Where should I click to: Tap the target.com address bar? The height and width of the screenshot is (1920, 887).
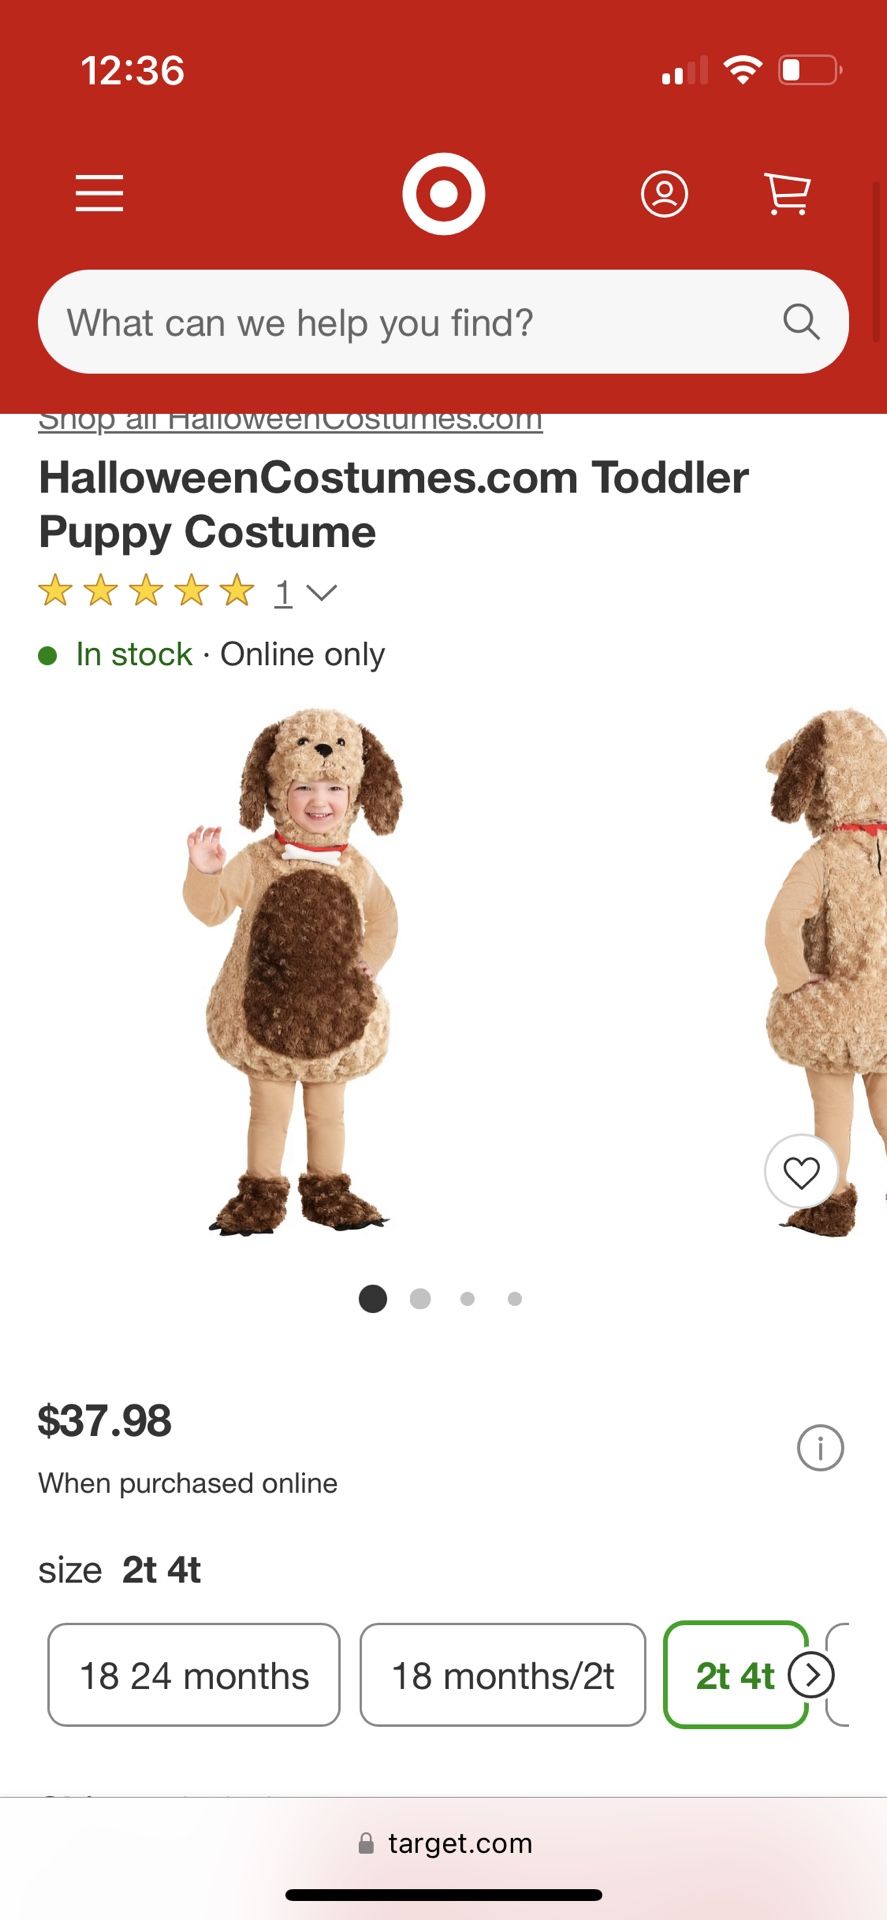[444, 1843]
